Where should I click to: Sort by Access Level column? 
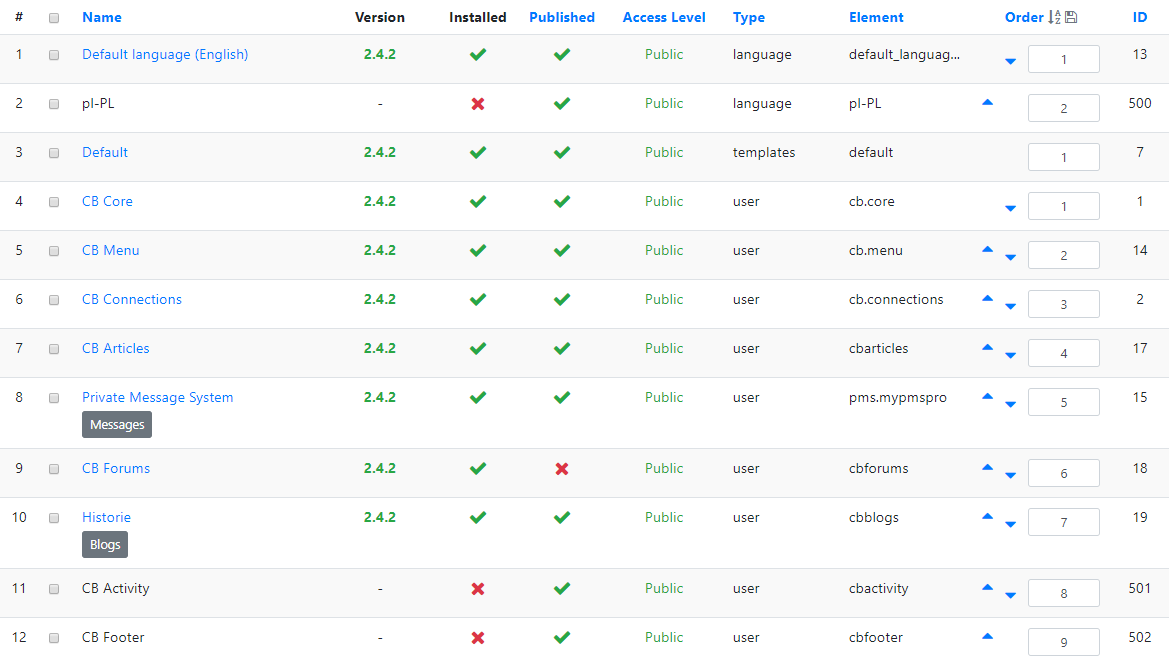[x=664, y=17]
